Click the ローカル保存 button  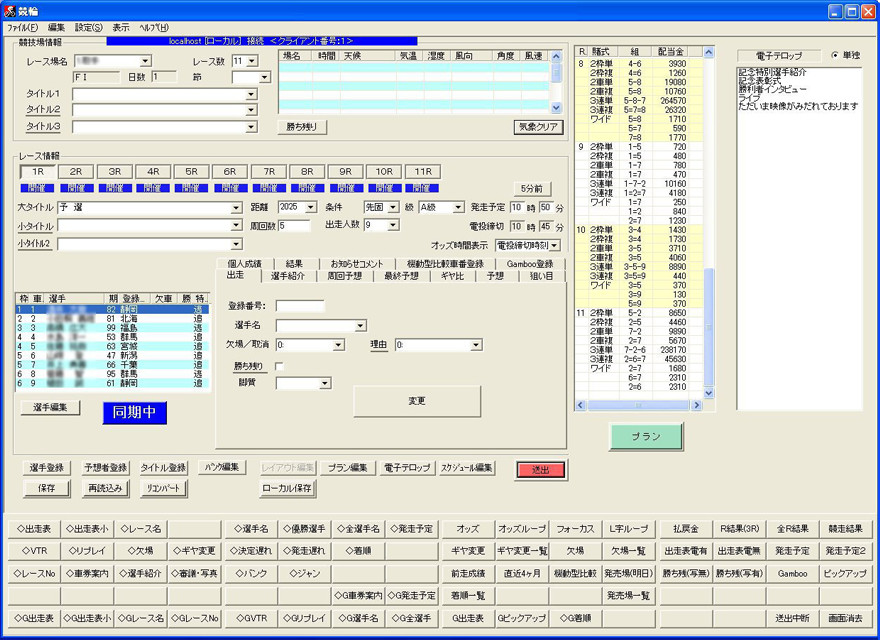coord(287,488)
